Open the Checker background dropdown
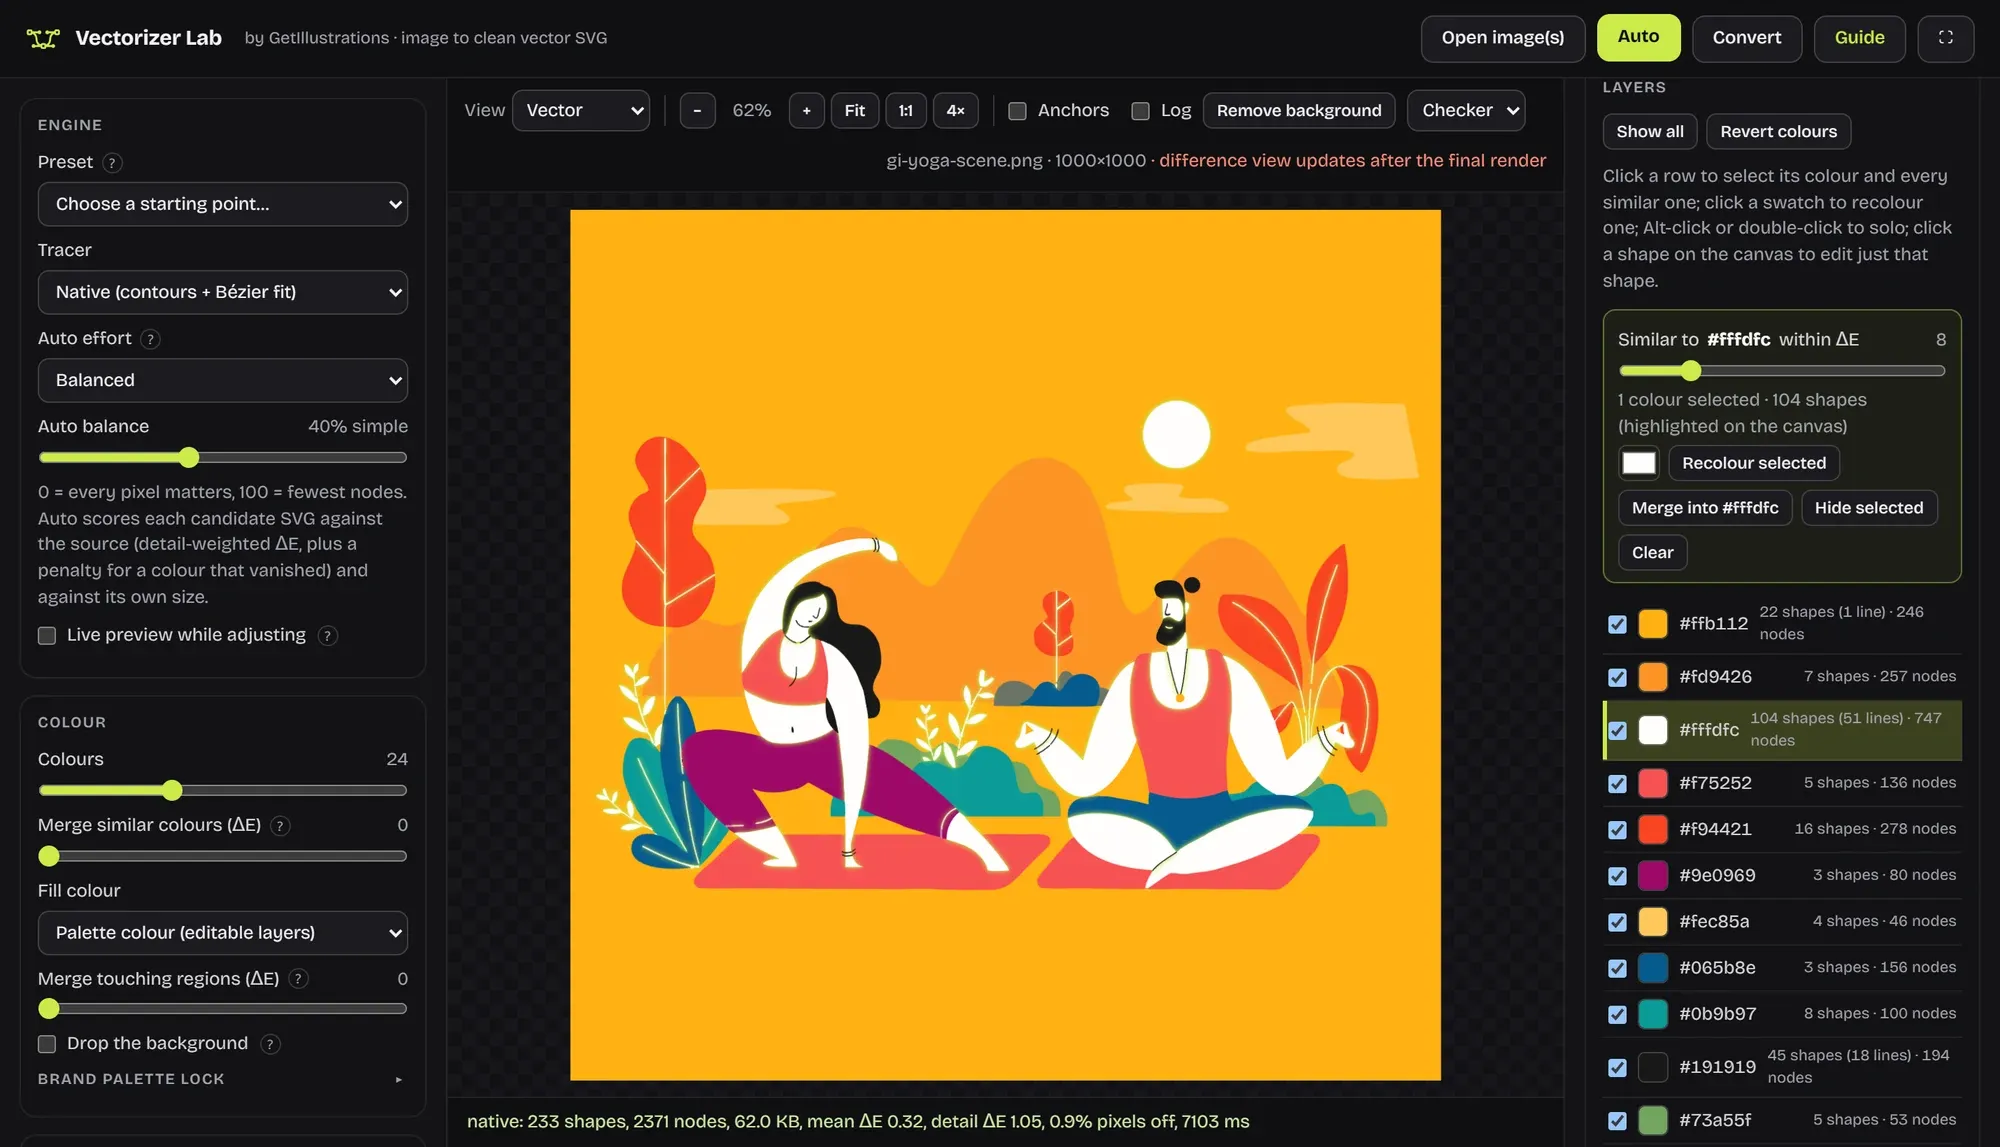 tap(1466, 110)
